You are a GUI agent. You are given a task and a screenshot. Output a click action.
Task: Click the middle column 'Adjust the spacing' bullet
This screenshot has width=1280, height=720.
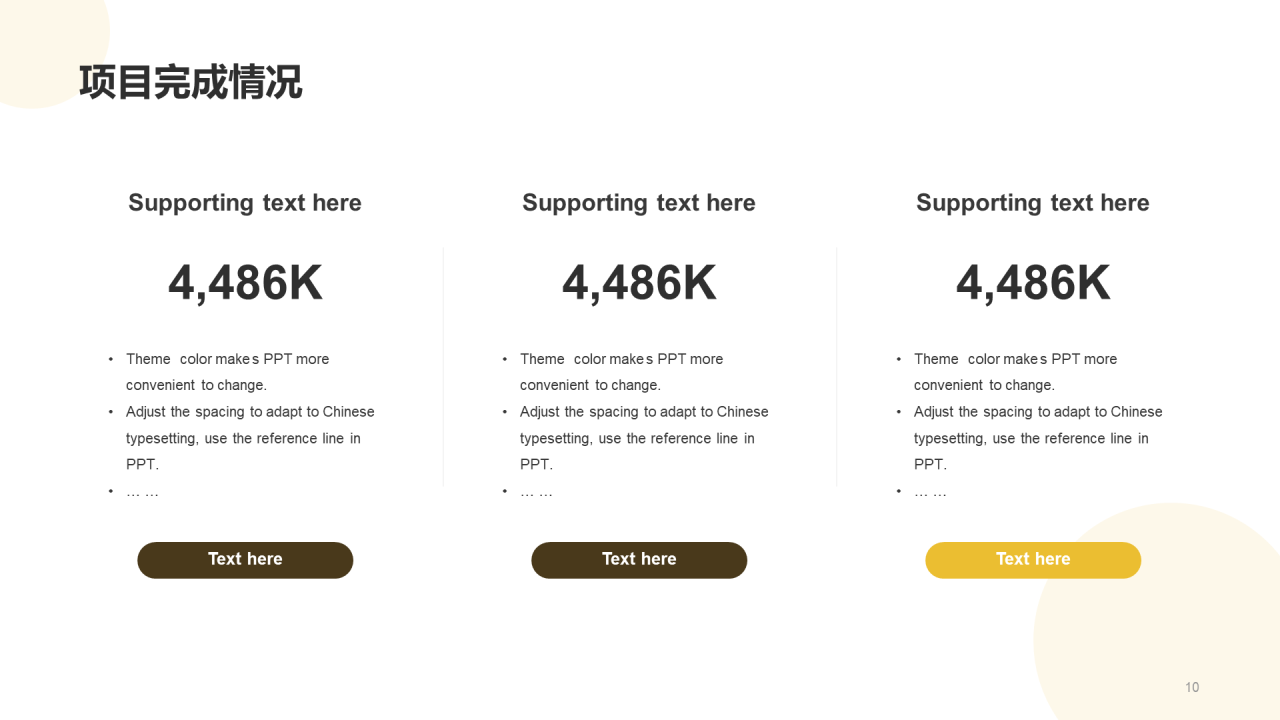pos(644,438)
